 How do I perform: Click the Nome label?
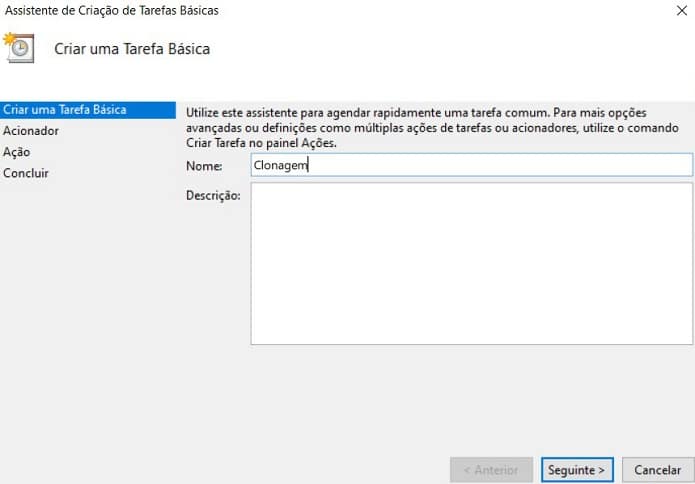tap(203, 166)
